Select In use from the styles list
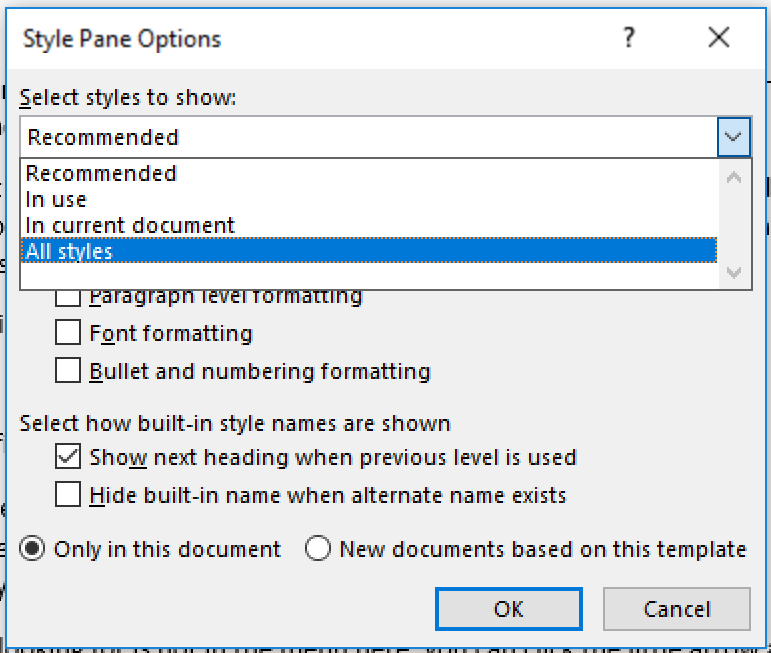Viewport: 771px width, 653px height. coord(57,199)
